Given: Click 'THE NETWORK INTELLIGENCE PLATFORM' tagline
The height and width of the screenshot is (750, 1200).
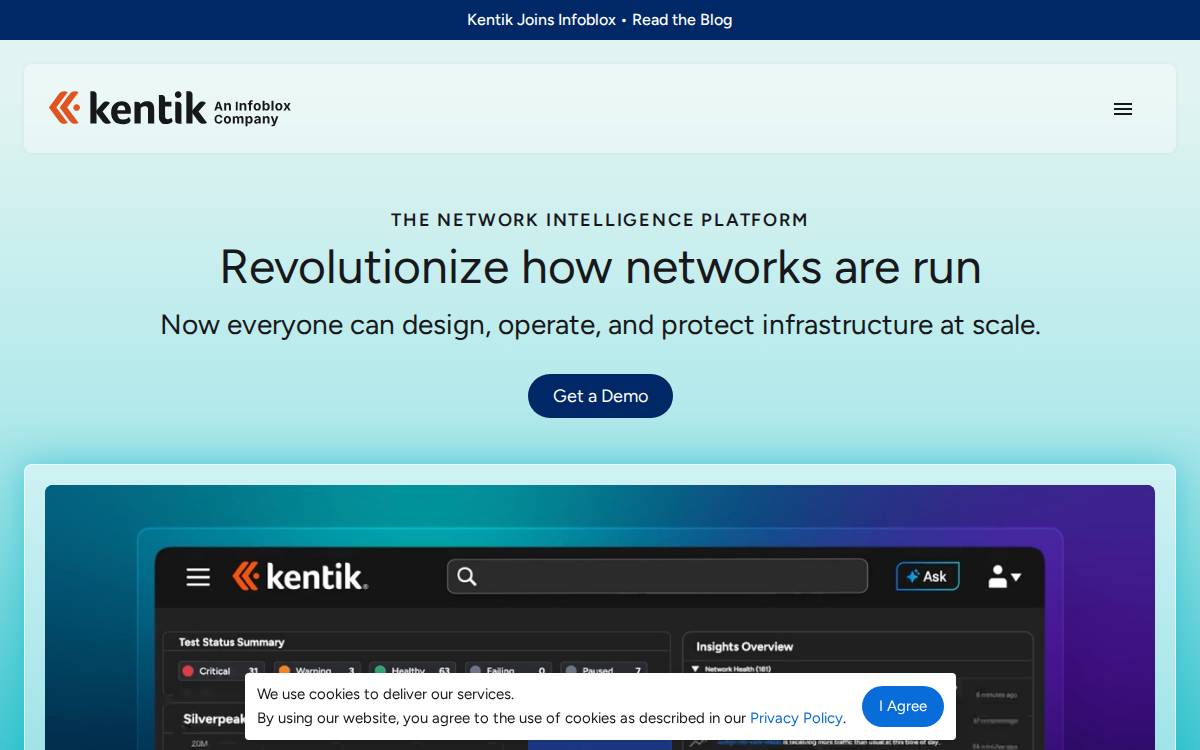Looking at the screenshot, I should (x=600, y=220).
